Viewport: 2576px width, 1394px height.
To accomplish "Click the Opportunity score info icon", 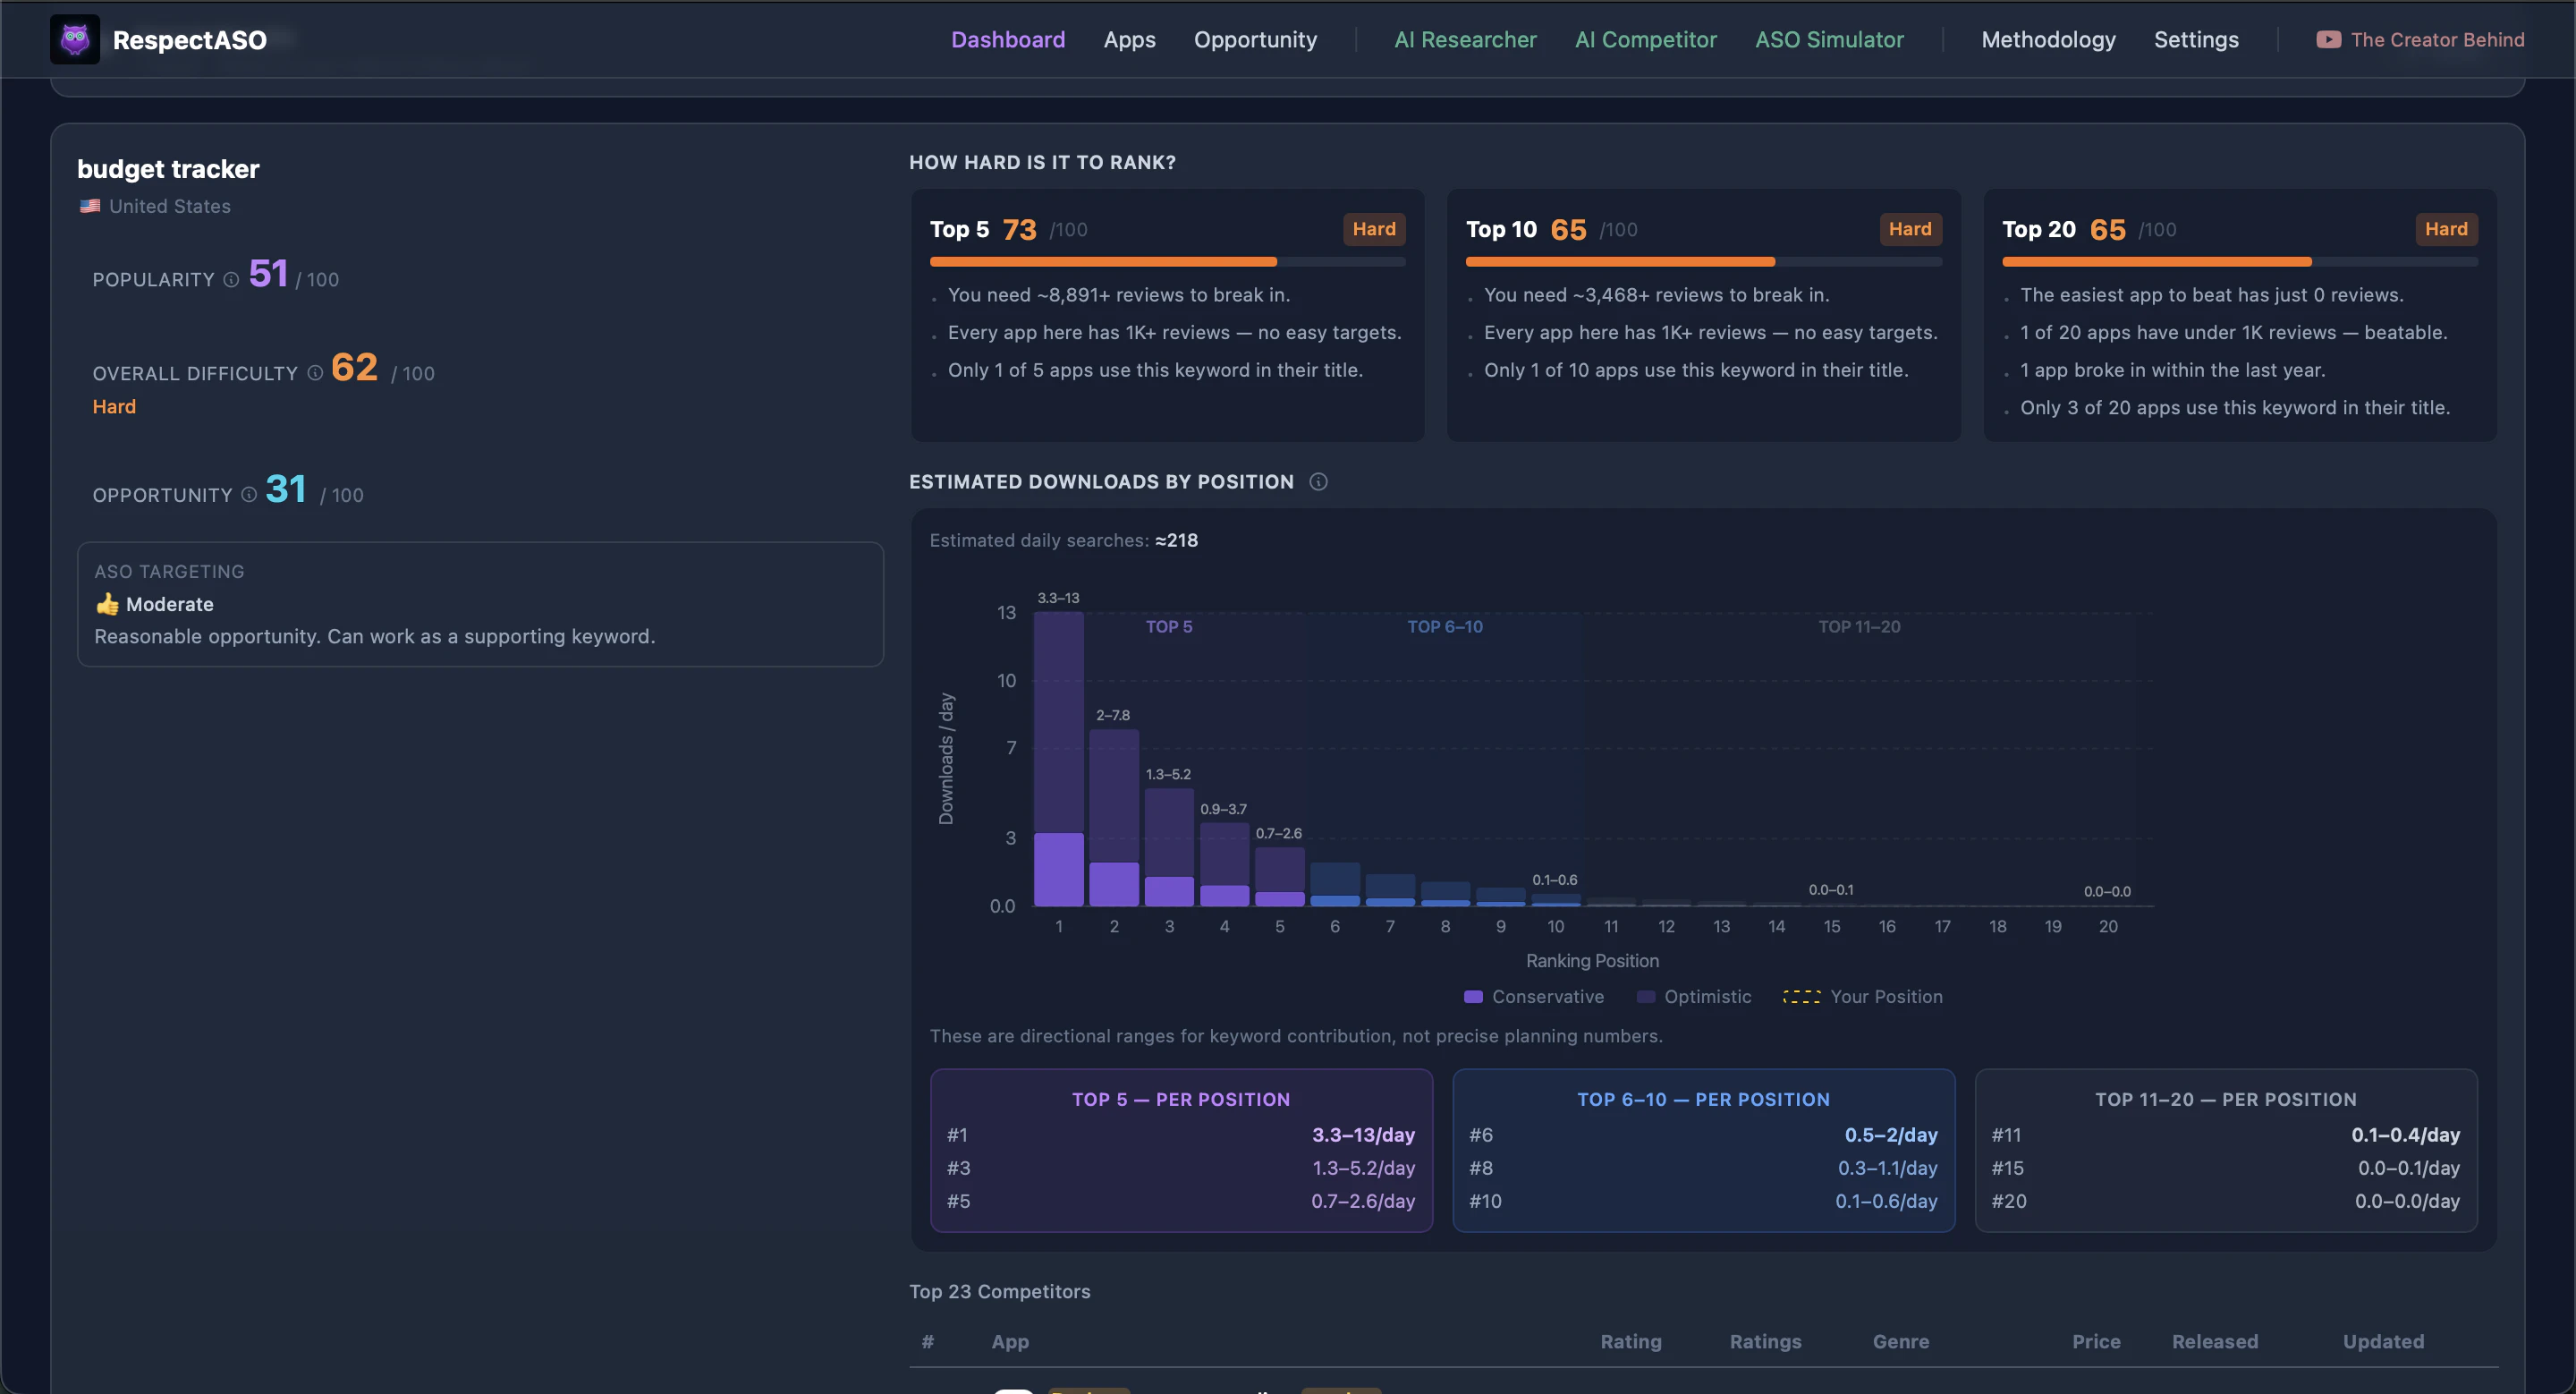I will [x=249, y=495].
